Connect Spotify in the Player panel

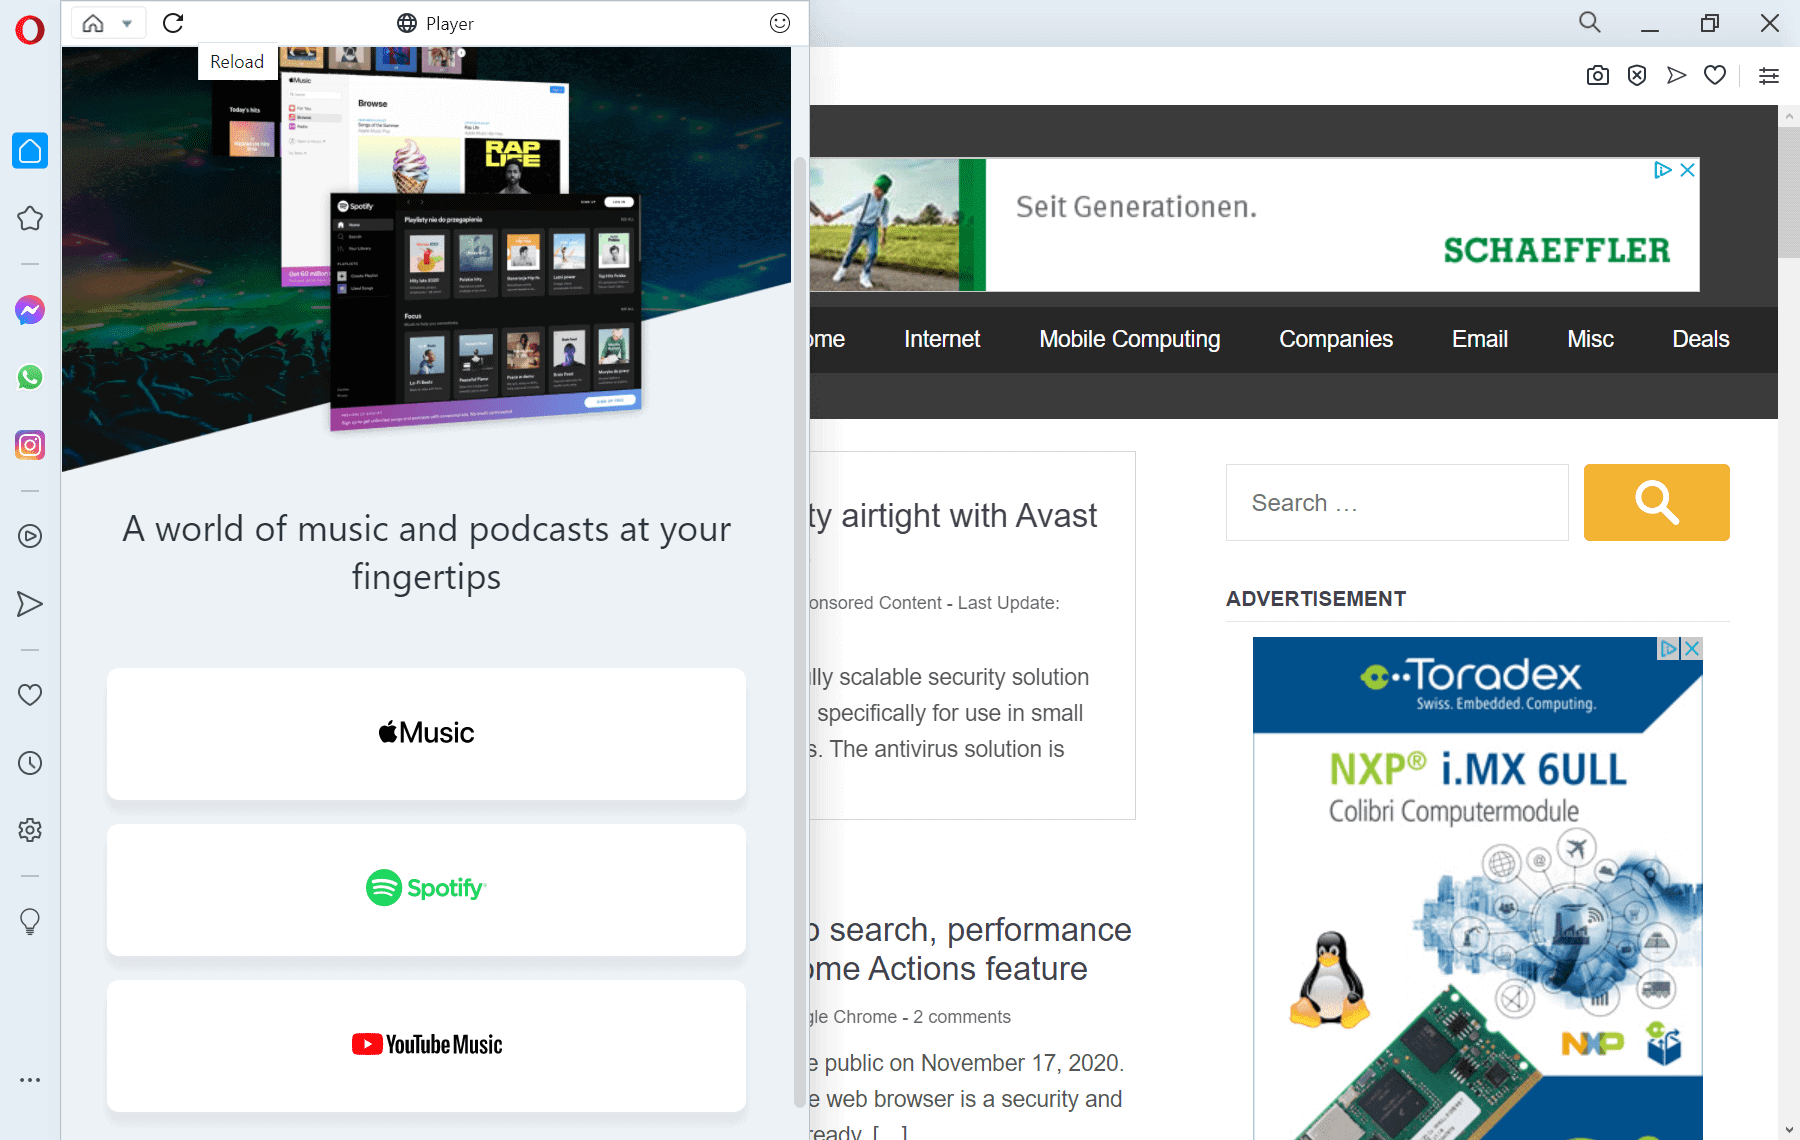point(425,889)
